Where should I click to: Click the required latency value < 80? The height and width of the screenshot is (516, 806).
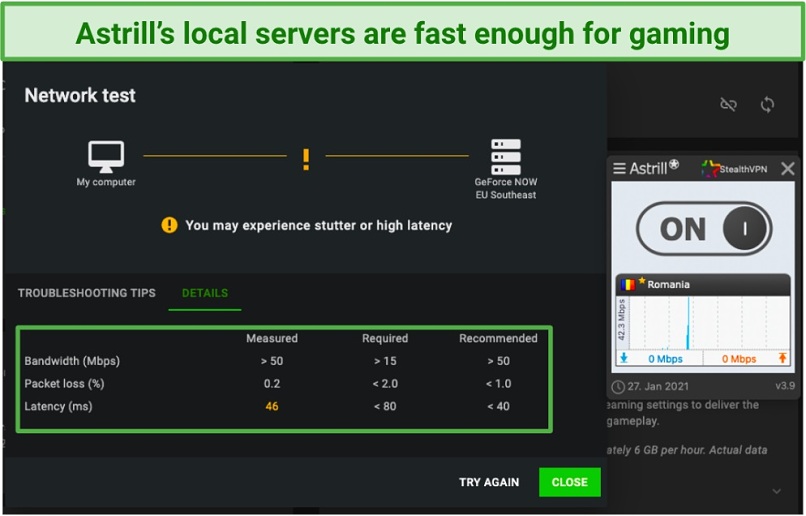tap(385, 407)
